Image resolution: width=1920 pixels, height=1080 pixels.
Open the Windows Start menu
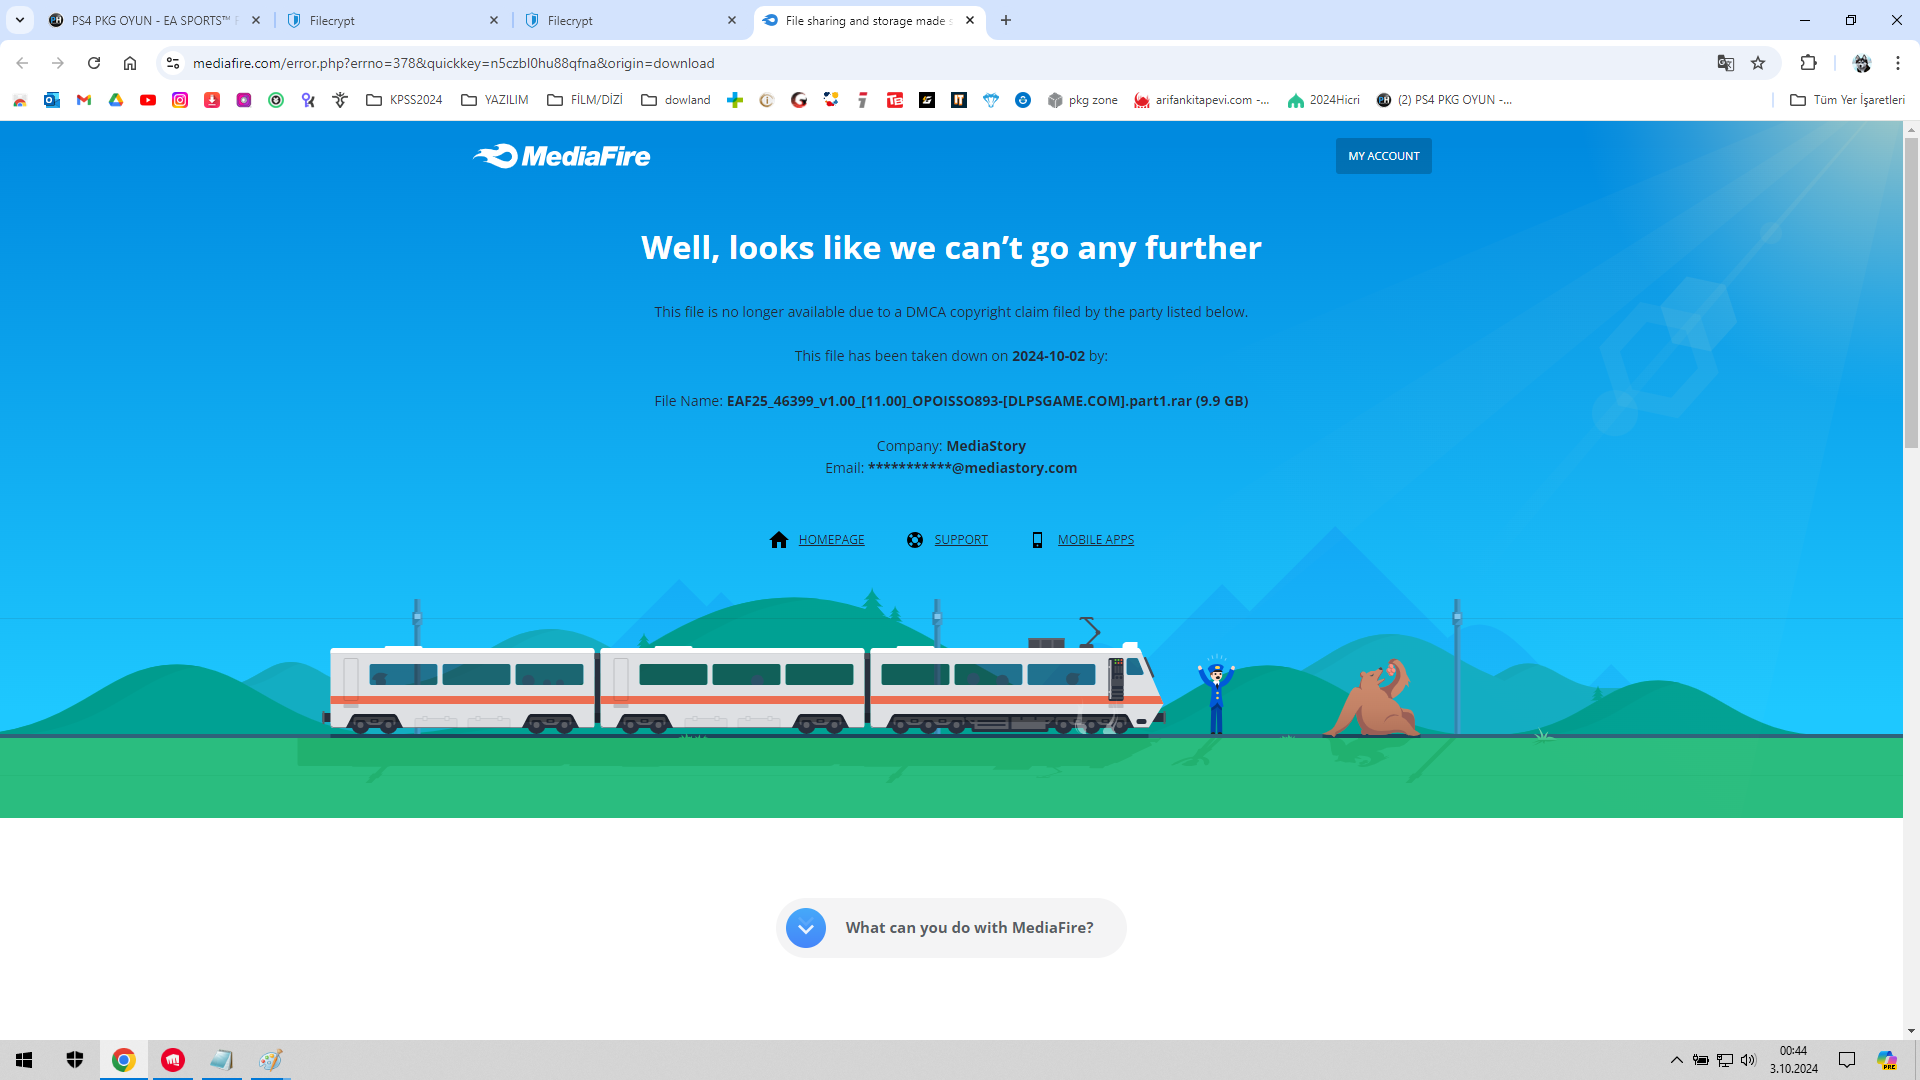pos(24,1060)
